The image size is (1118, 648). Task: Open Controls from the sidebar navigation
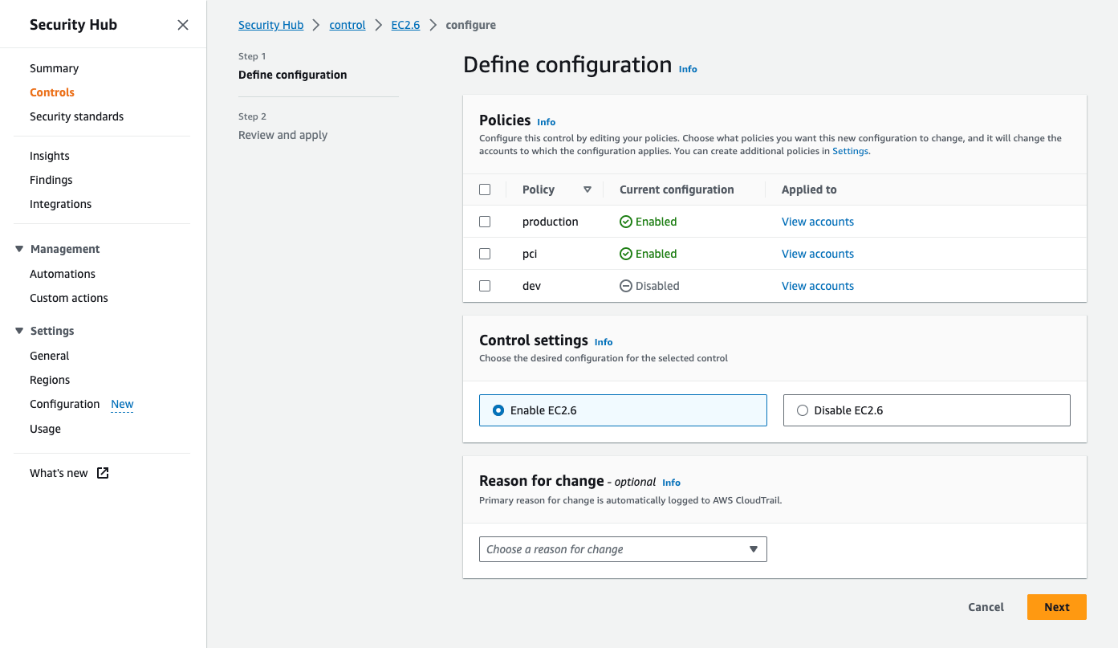pos(53,92)
